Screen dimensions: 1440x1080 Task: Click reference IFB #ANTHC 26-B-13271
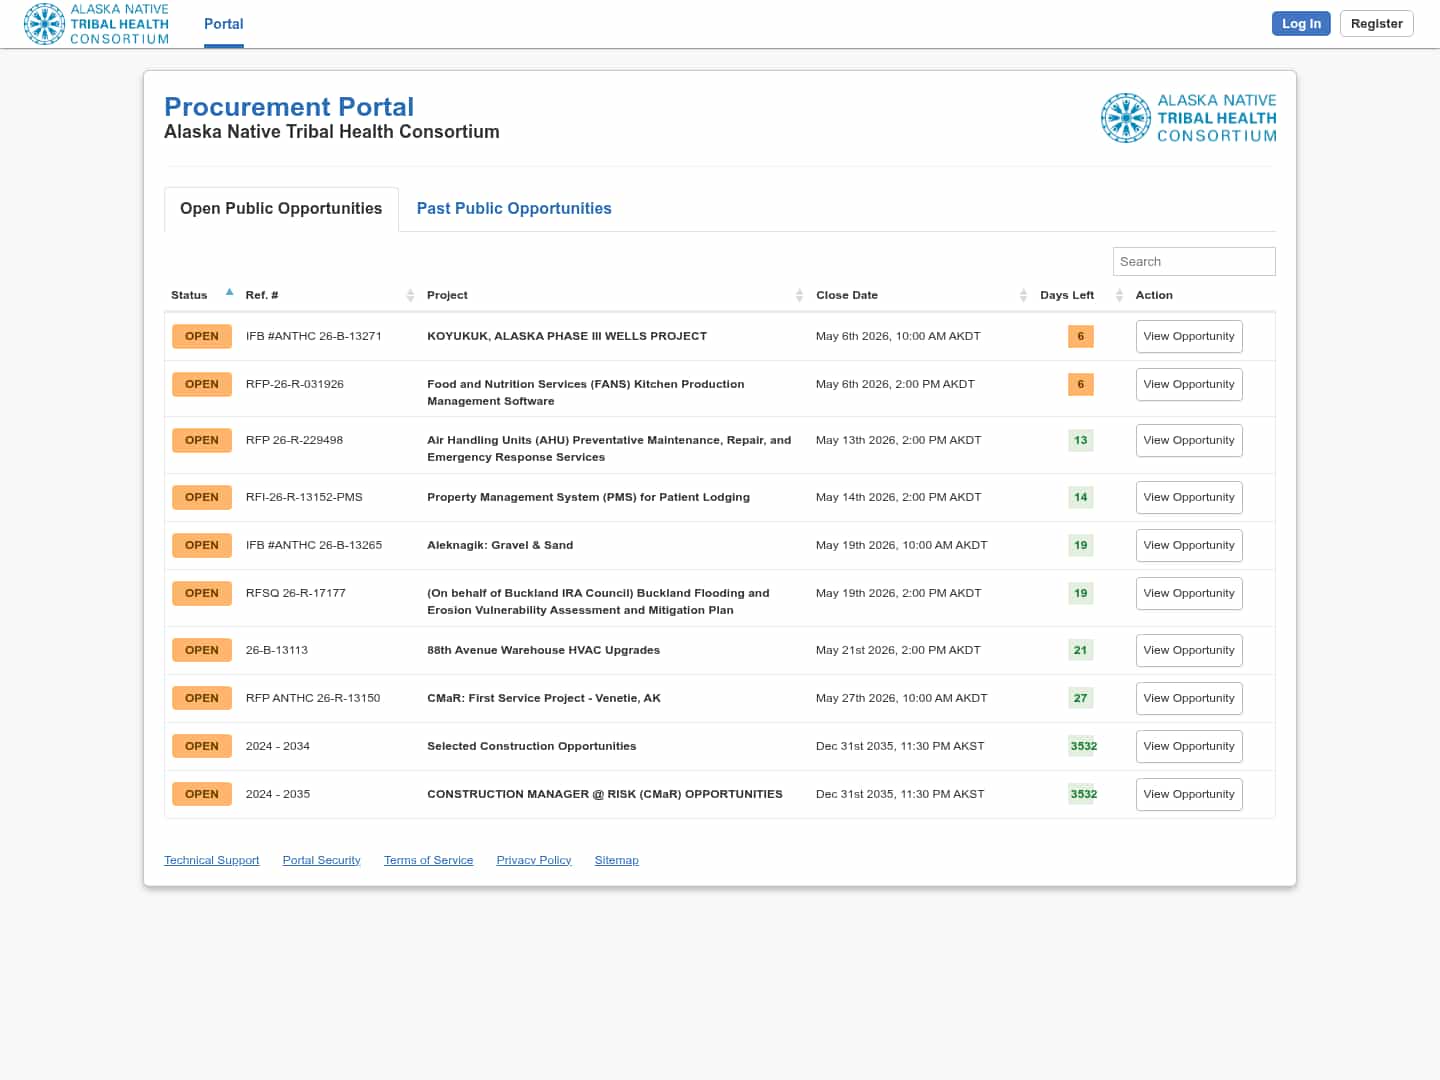point(314,336)
